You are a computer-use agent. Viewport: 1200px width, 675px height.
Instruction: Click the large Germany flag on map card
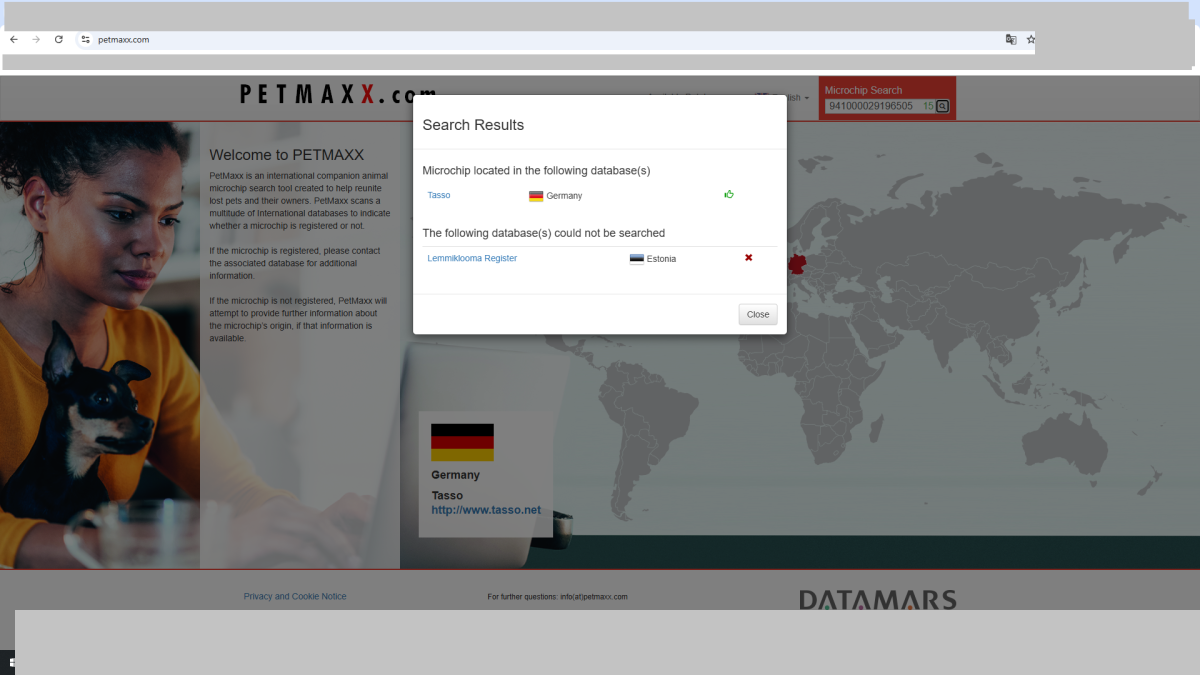pos(462,442)
